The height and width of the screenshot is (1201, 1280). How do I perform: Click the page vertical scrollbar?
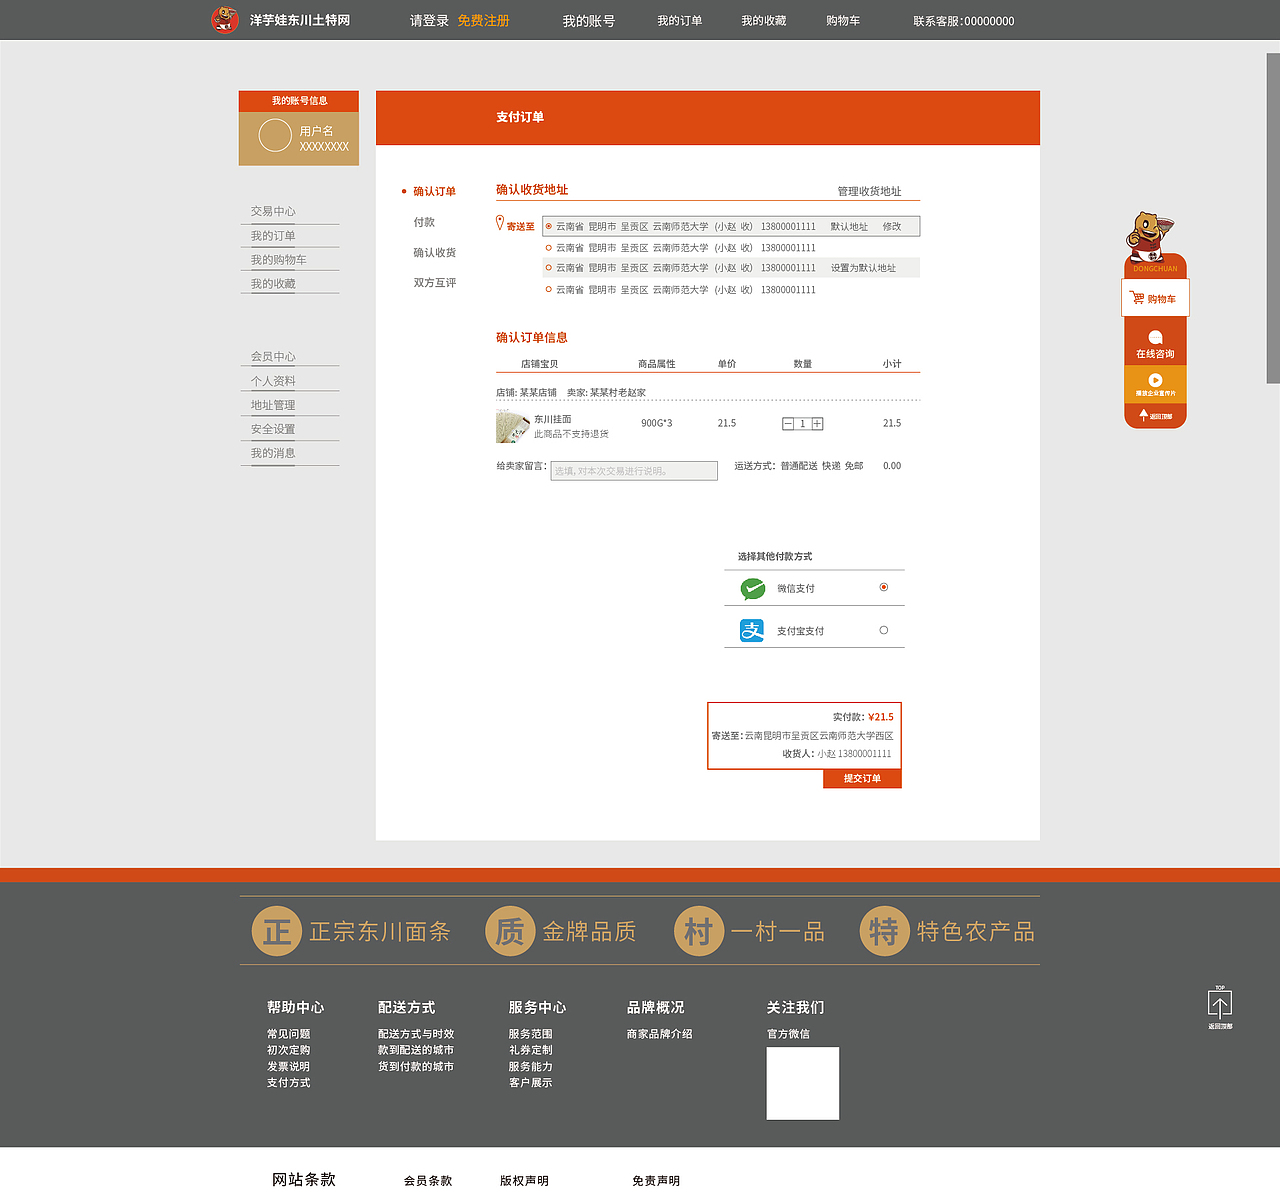pyautogui.click(x=1273, y=218)
